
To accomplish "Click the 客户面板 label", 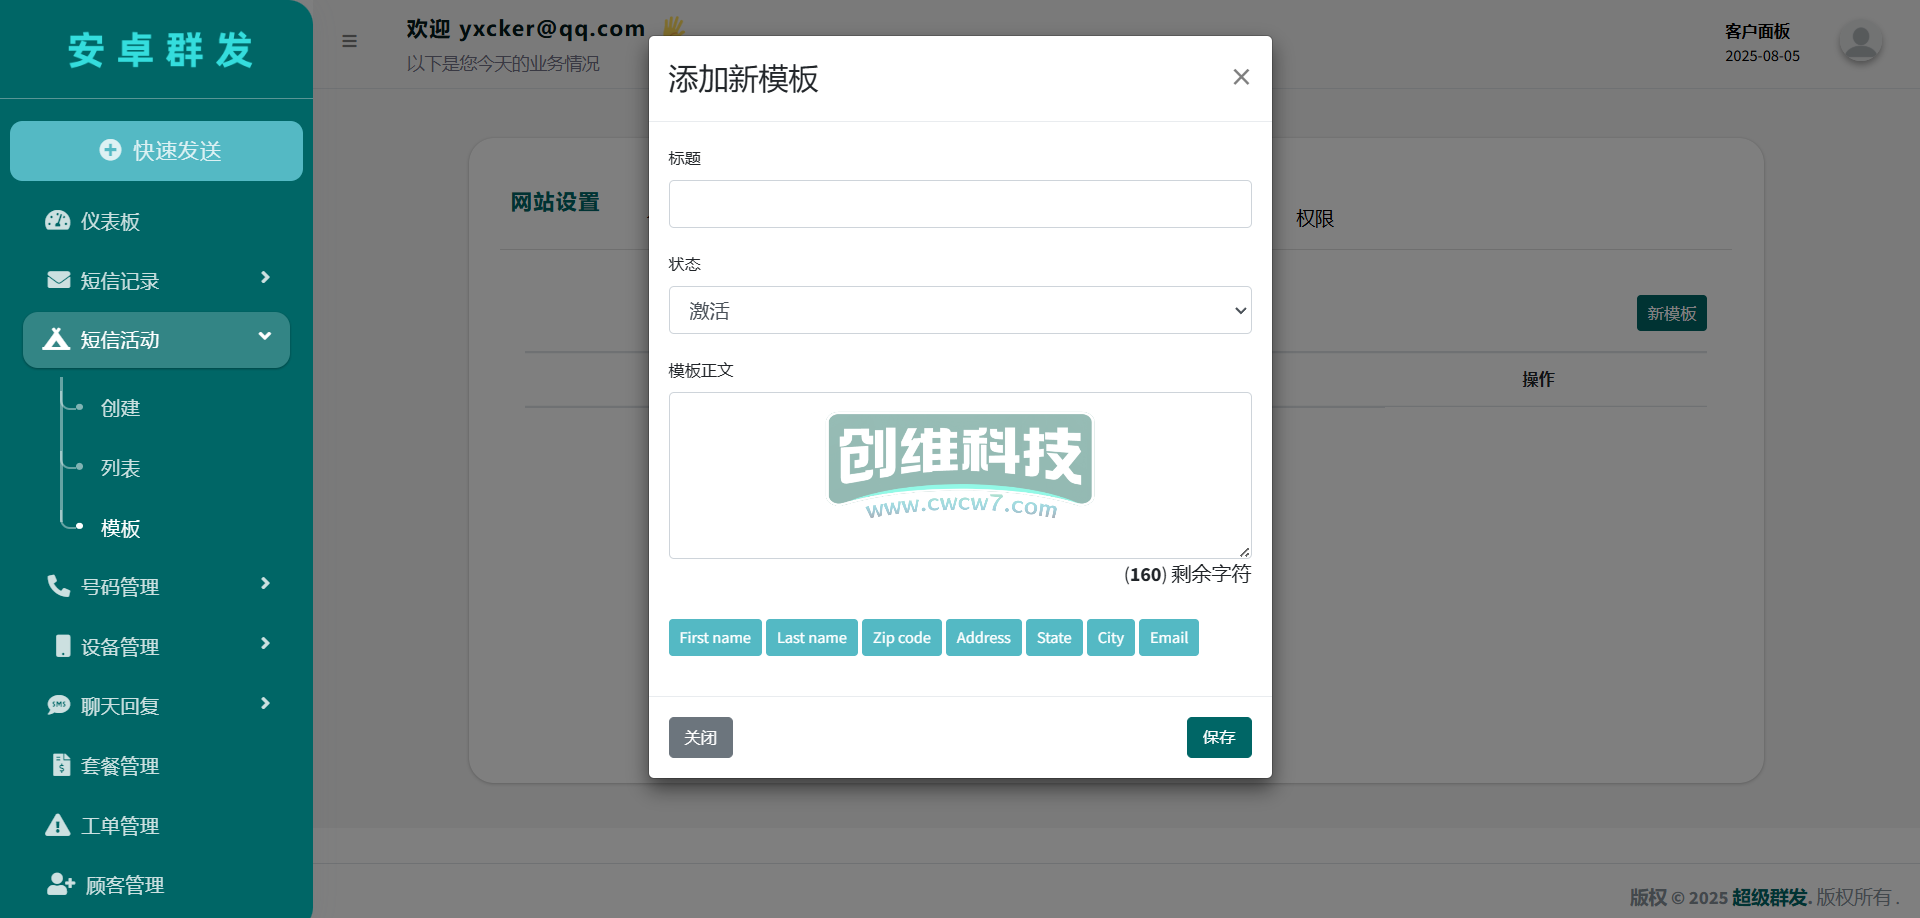I will 1757,31.
